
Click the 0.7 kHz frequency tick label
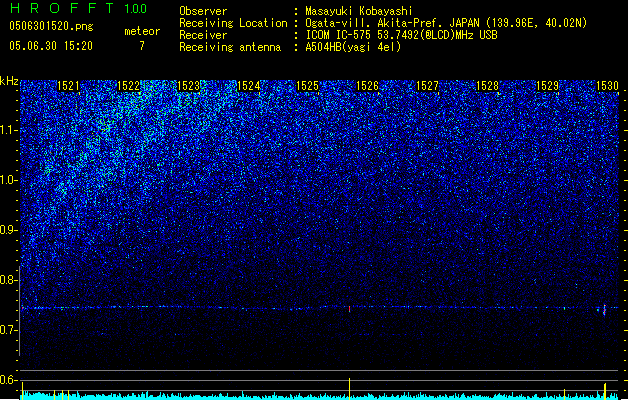[8, 330]
